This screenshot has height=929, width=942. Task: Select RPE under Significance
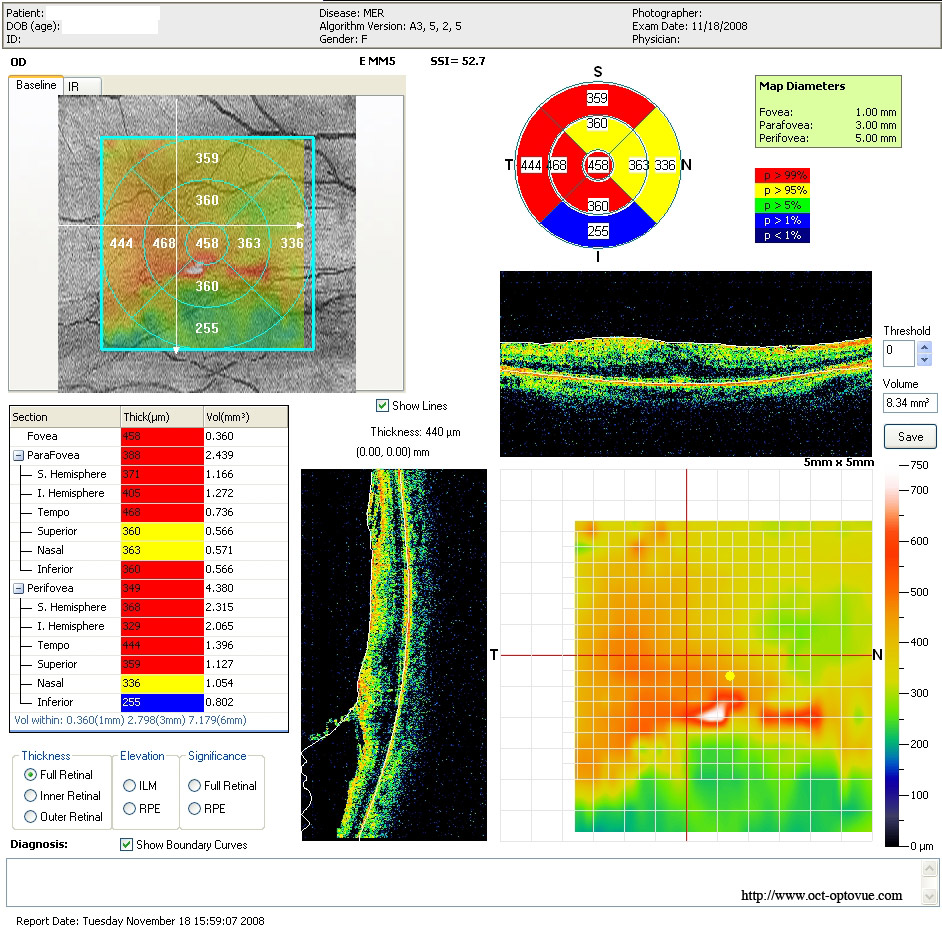(x=194, y=809)
